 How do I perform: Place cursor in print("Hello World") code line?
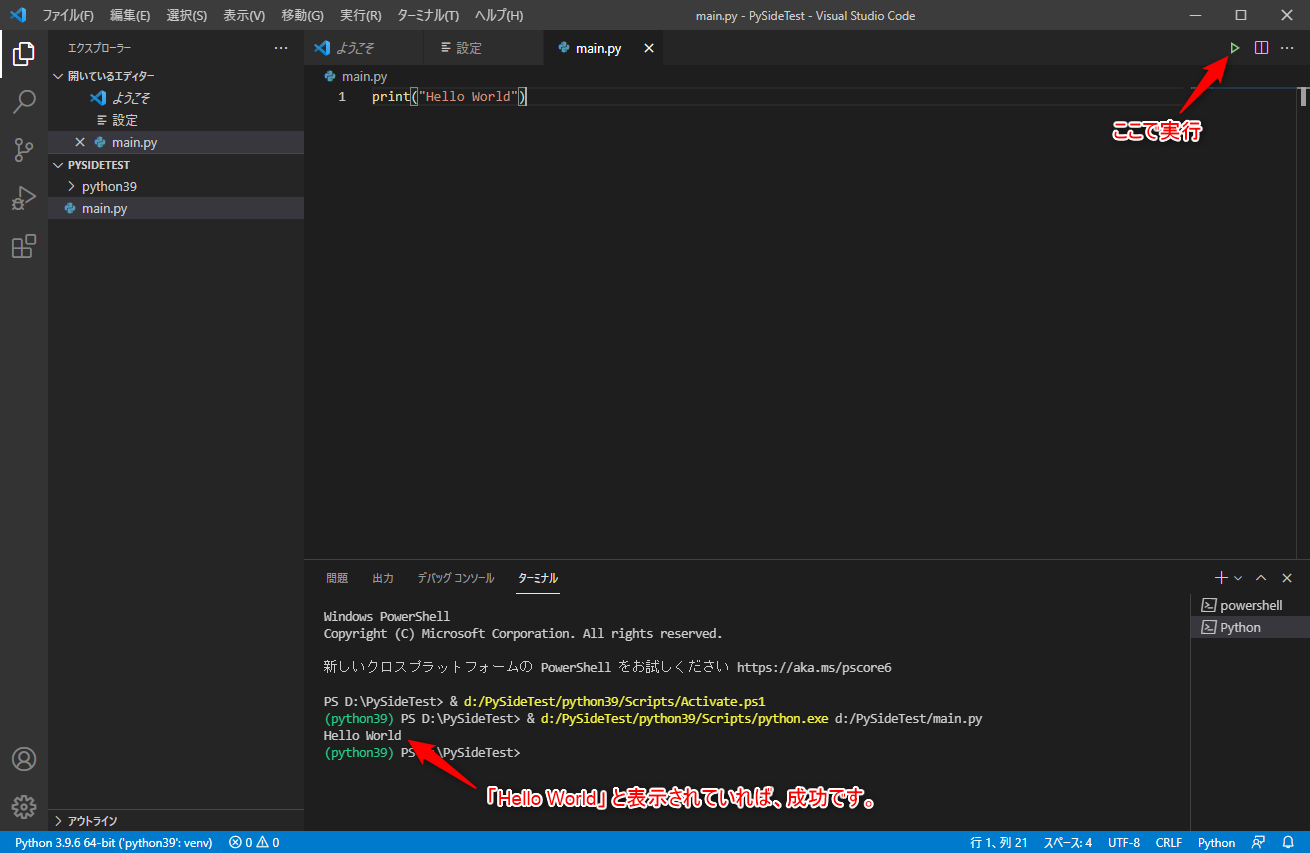449,97
